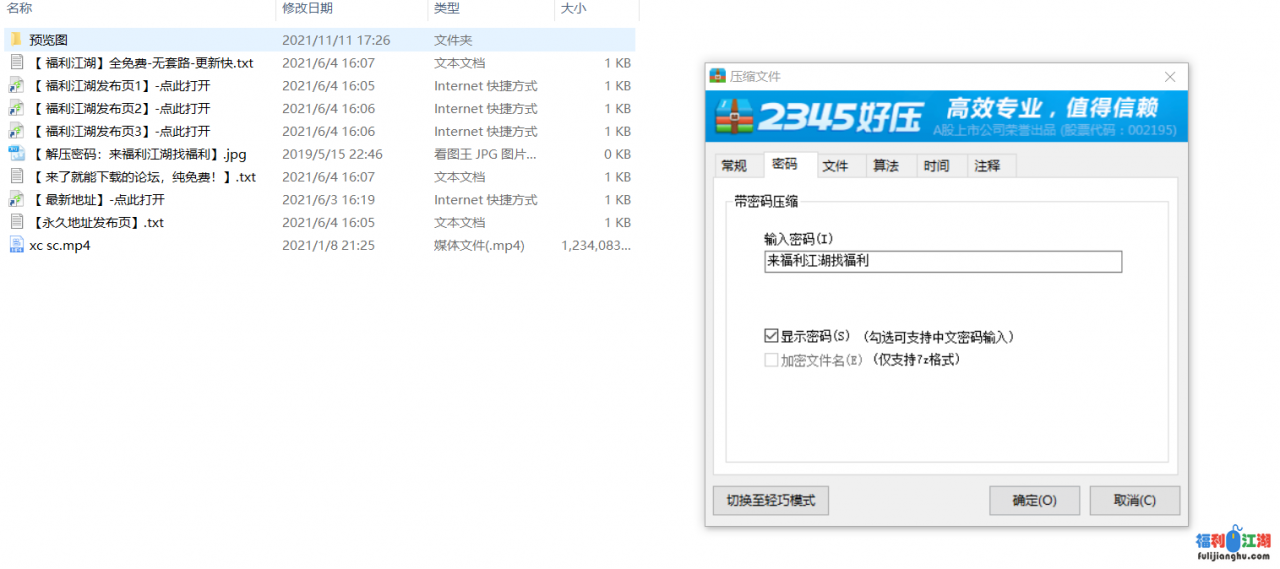
Task: Click the 切换至轻巧模式 button
Action: [x=770, y=500]
